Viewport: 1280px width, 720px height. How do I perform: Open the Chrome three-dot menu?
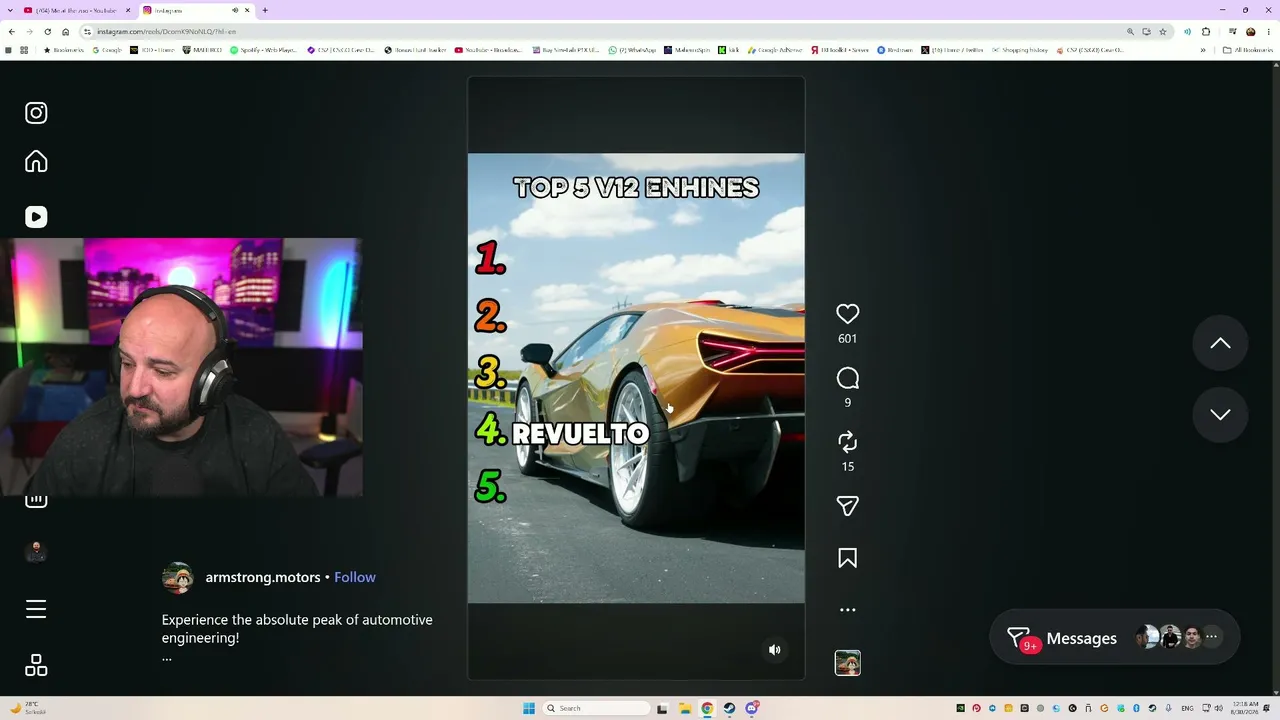coord(1268,32)
